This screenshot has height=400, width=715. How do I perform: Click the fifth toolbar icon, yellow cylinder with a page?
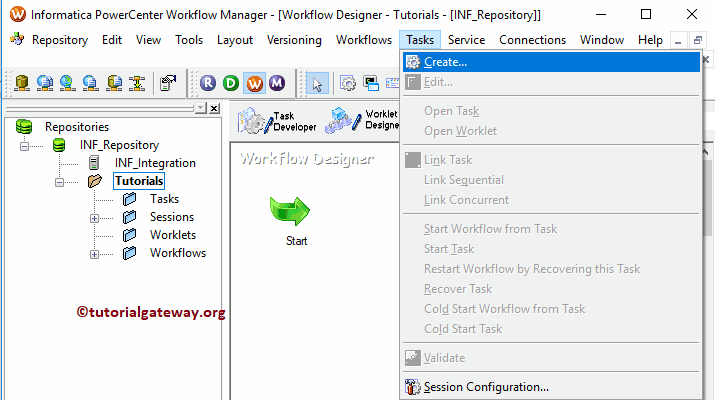[114, 83]
